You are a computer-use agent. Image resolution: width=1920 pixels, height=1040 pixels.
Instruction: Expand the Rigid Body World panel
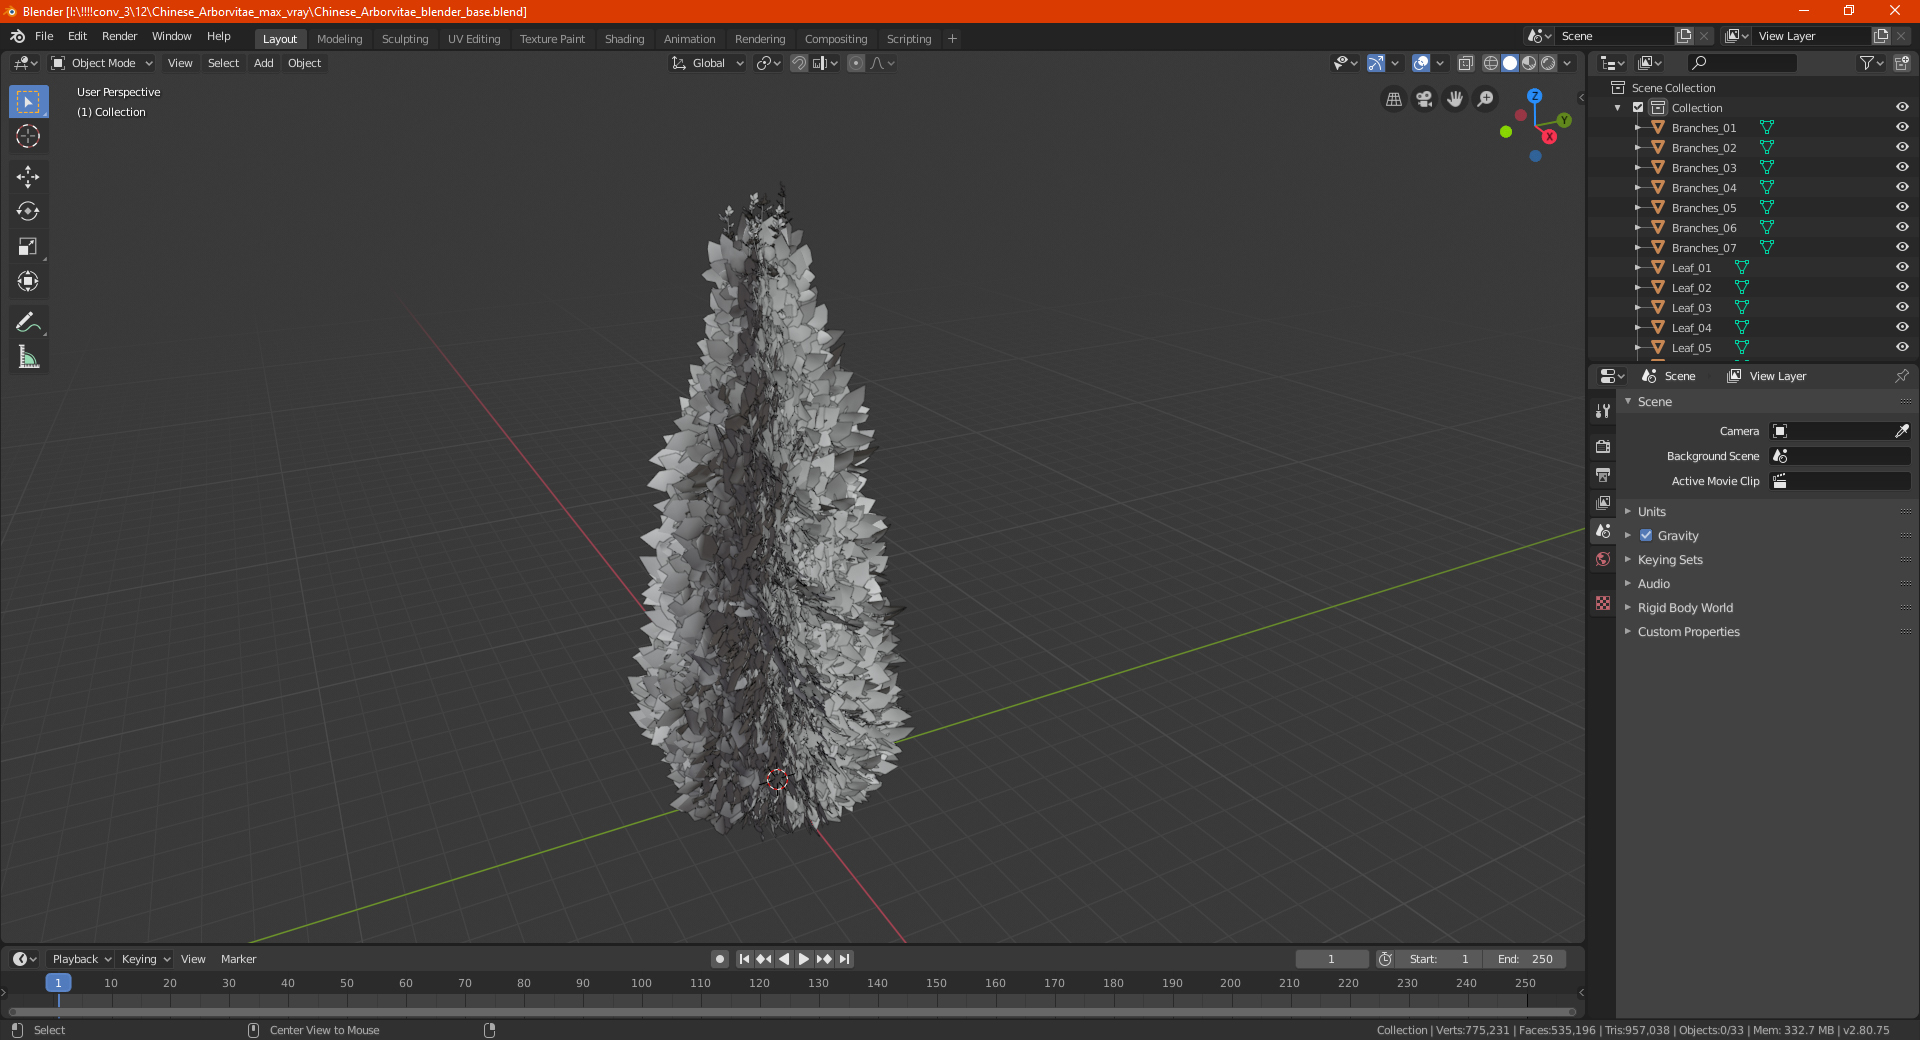(1685, 607)
